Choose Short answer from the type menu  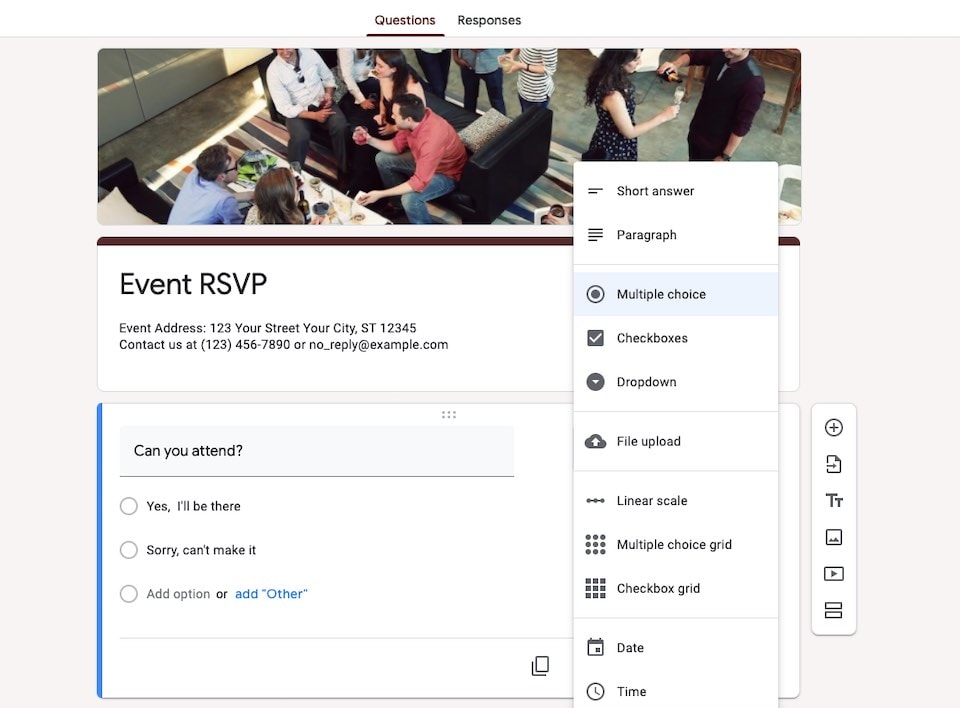tap(676, 191)
